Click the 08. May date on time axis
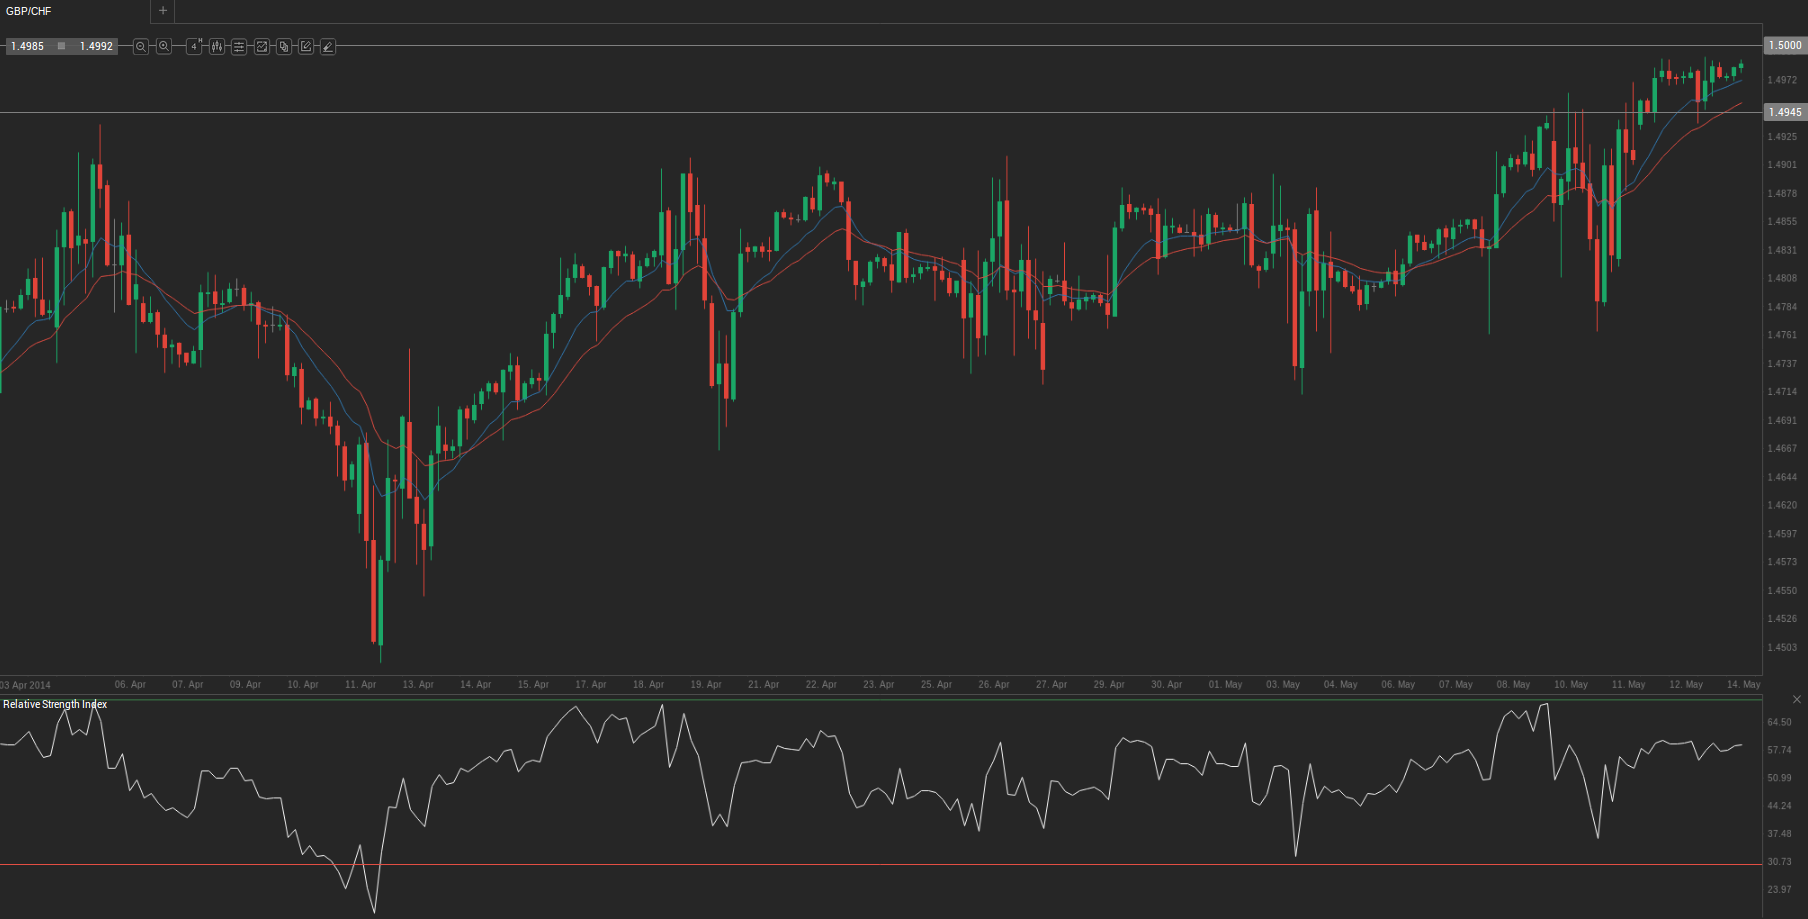This screenshot has width=1808, height=919. (x=1513, y=685)
